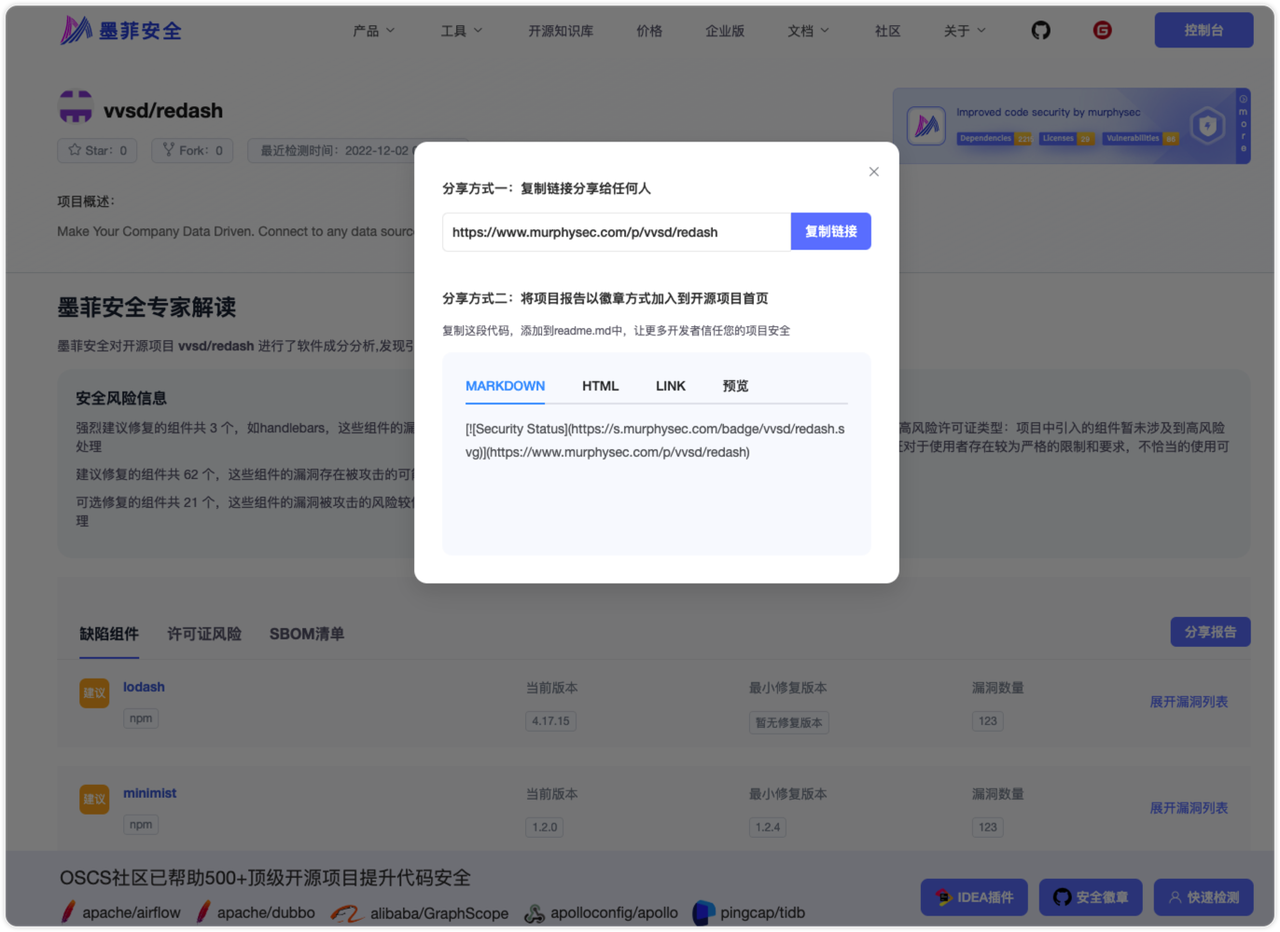Click the 控制台 button
The image size is (1280, 932).
(x=1203, y=30)
